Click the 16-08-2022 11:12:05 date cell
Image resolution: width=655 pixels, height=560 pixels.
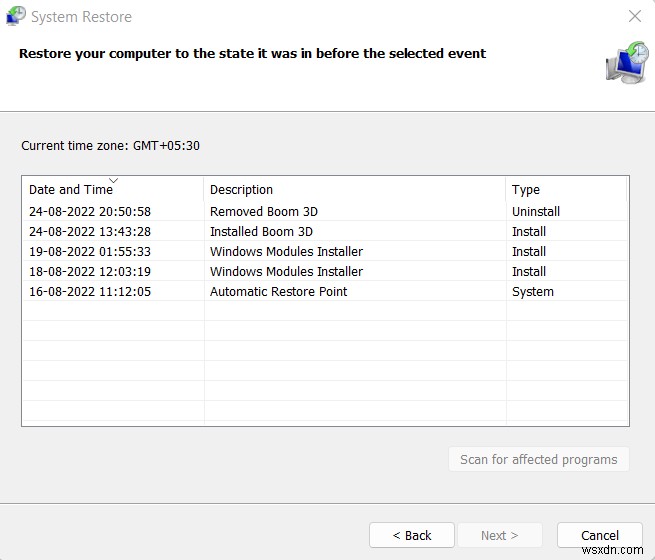coord(90,292)
